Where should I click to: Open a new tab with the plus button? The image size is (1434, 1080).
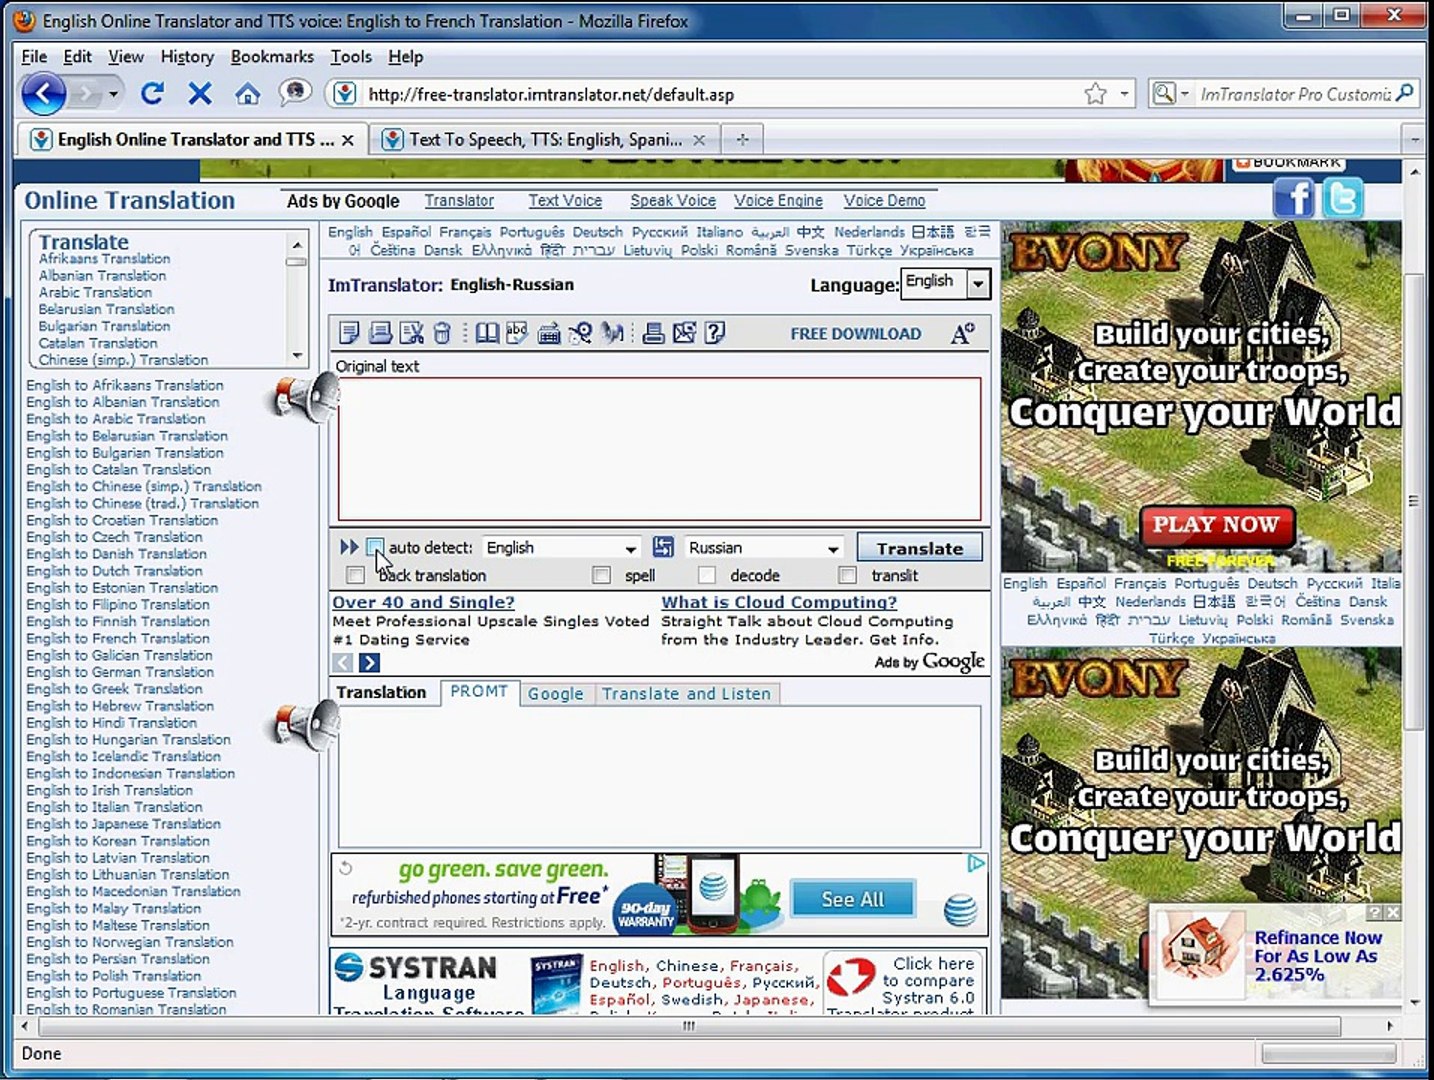742,139
